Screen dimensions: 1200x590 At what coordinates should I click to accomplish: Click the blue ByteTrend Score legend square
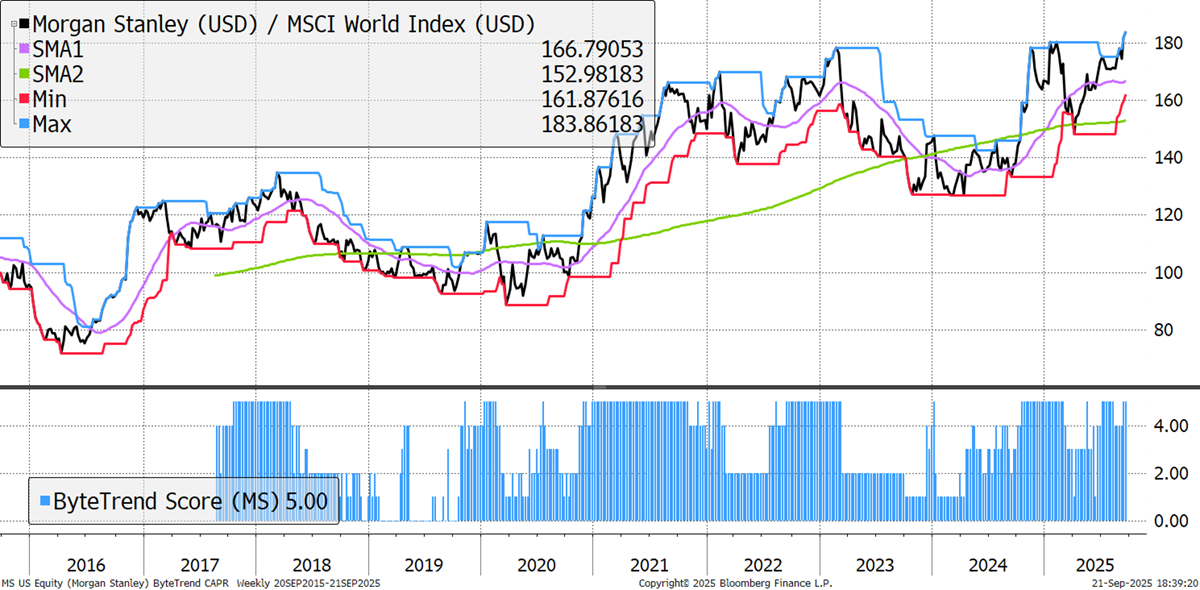(45, 501)
